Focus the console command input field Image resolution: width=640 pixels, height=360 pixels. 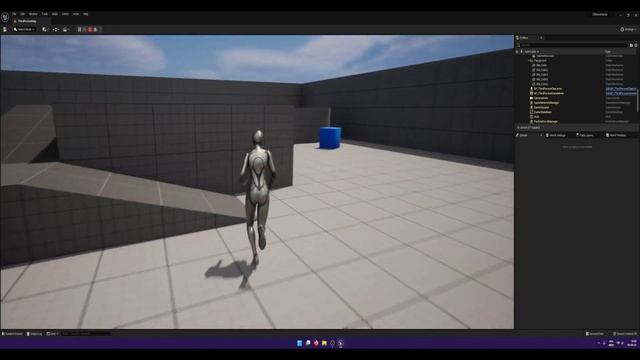[85, 334]
